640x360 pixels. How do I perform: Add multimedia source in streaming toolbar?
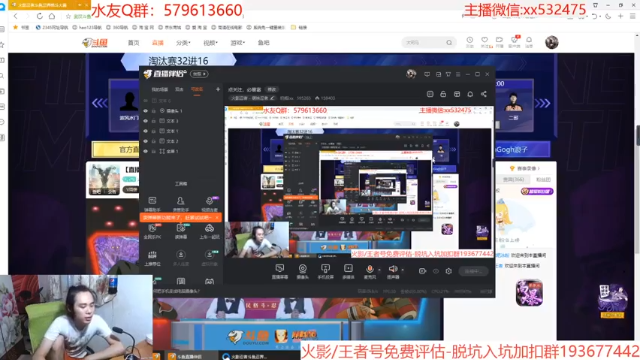point(348,271)
